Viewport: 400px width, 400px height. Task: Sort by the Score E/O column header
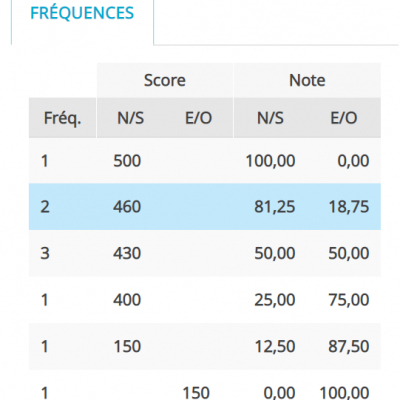coord(198,118)
